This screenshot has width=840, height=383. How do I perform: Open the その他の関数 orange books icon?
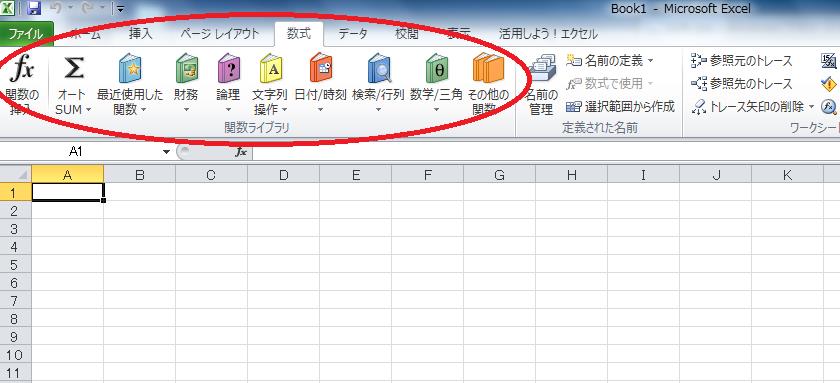click(x=488, y=68)
